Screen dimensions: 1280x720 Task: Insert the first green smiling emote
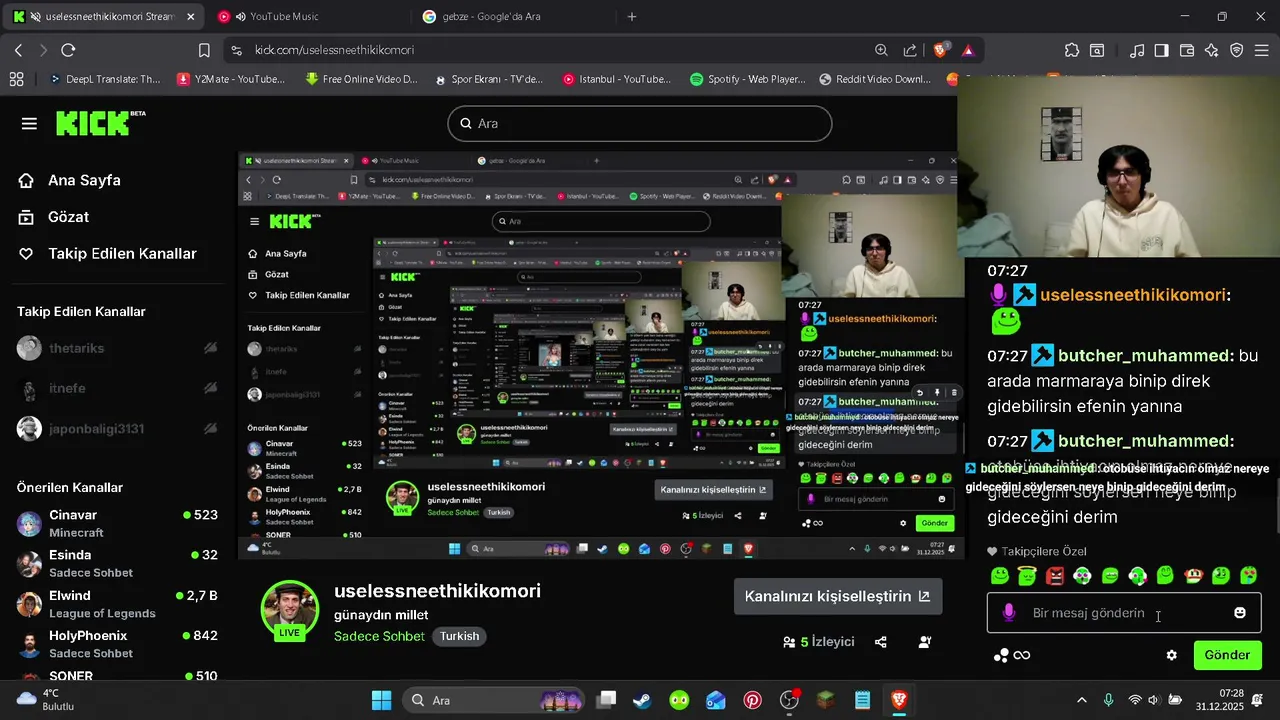999,576
